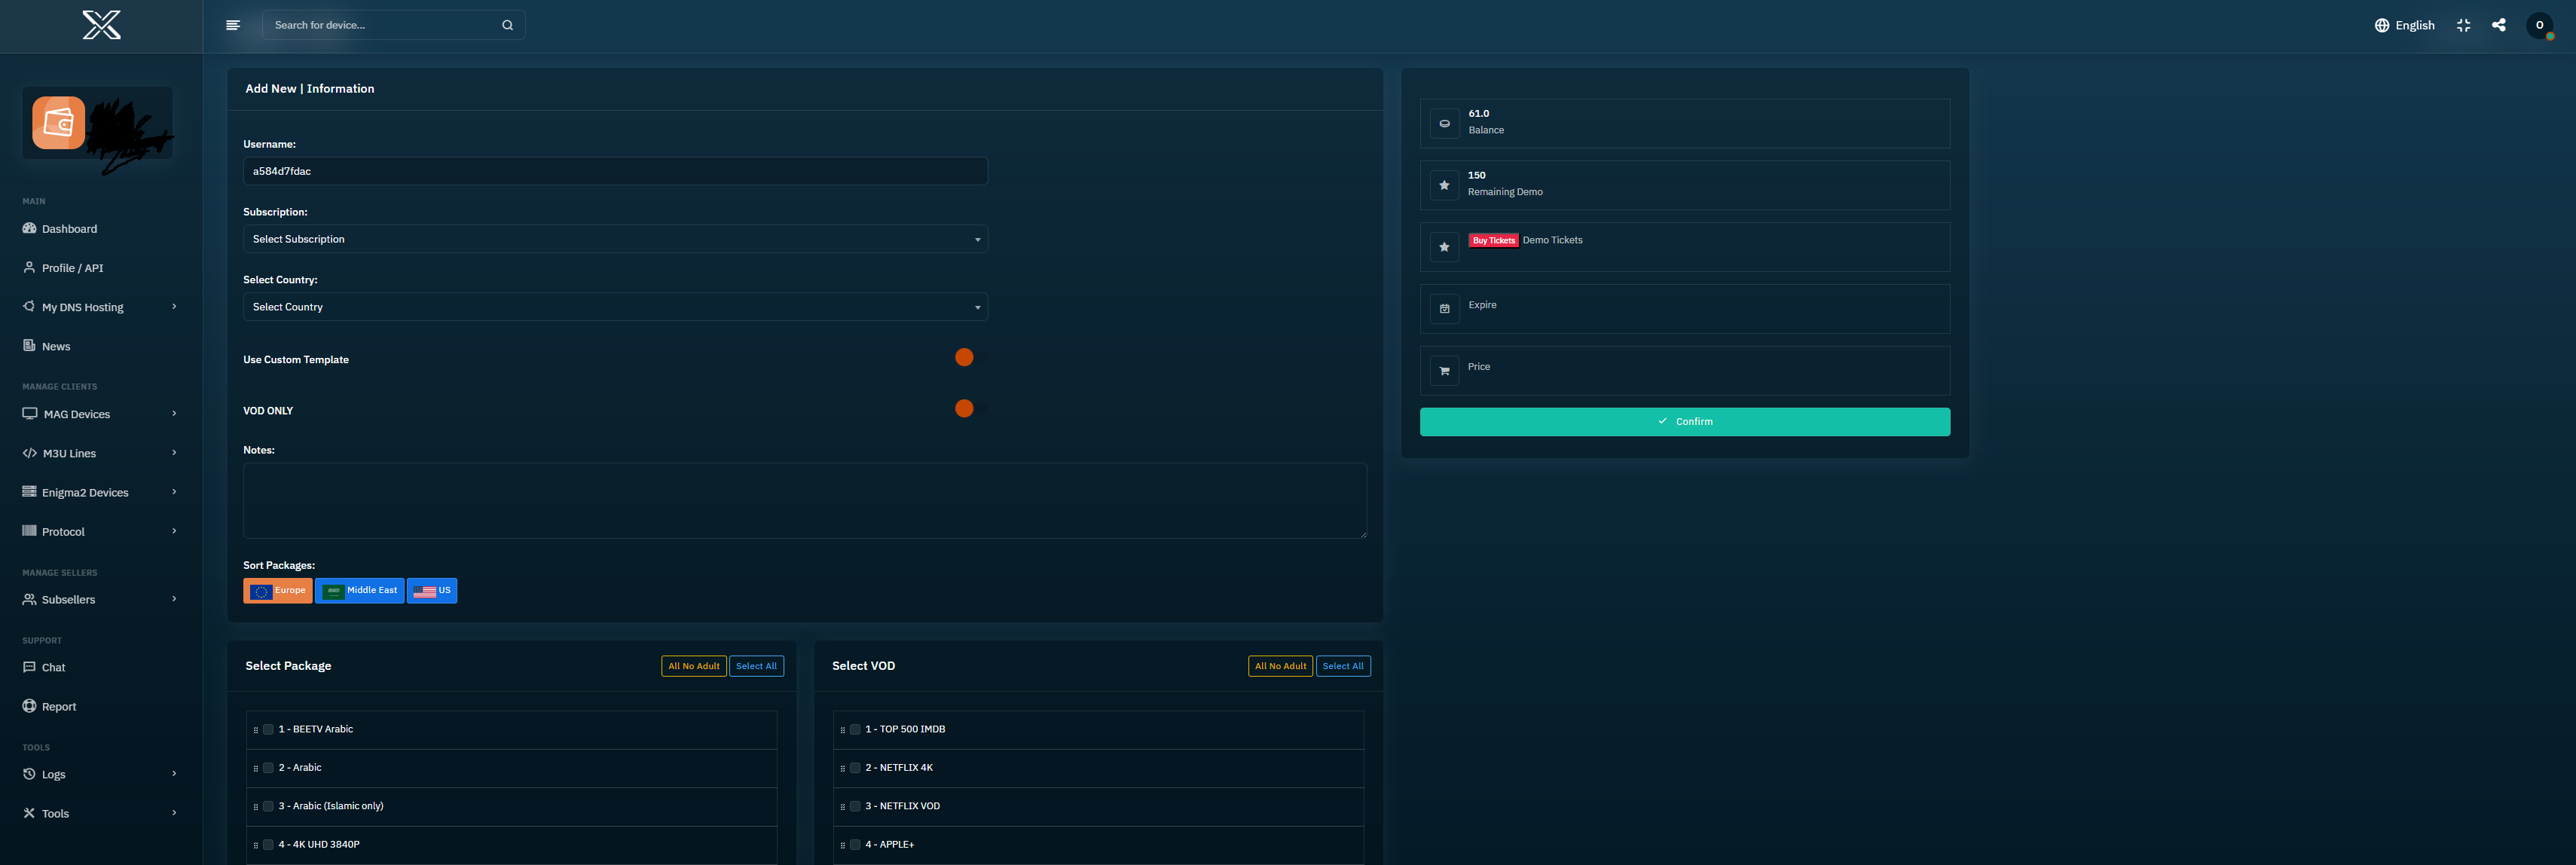Click All No Adult in Select Package
The height and width of the screenshot is (865, 2576).
[x=693, y=666]
